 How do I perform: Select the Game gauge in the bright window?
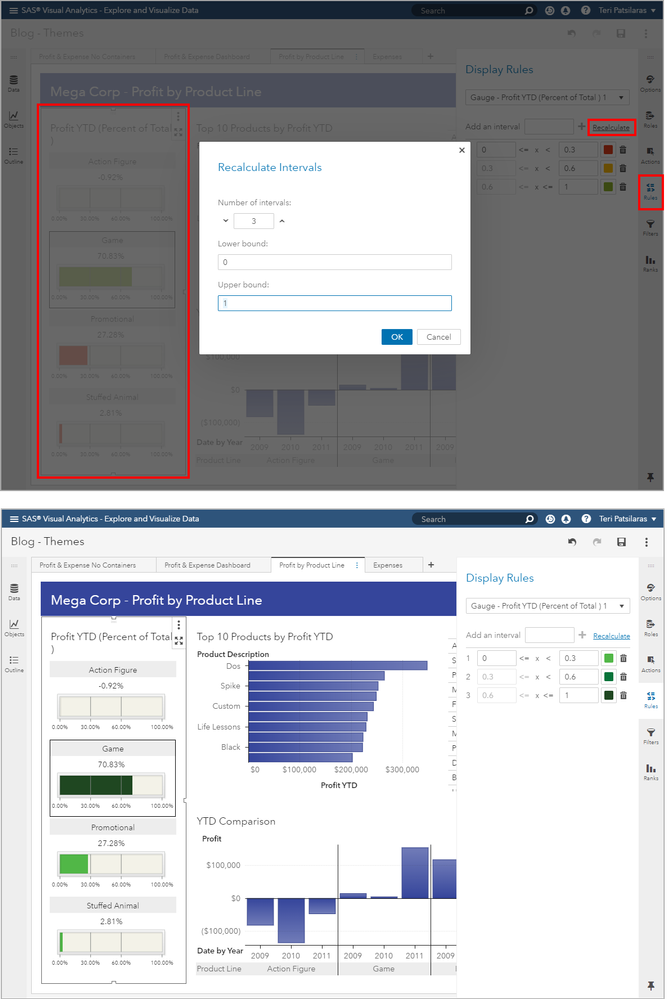pos(113,778)
